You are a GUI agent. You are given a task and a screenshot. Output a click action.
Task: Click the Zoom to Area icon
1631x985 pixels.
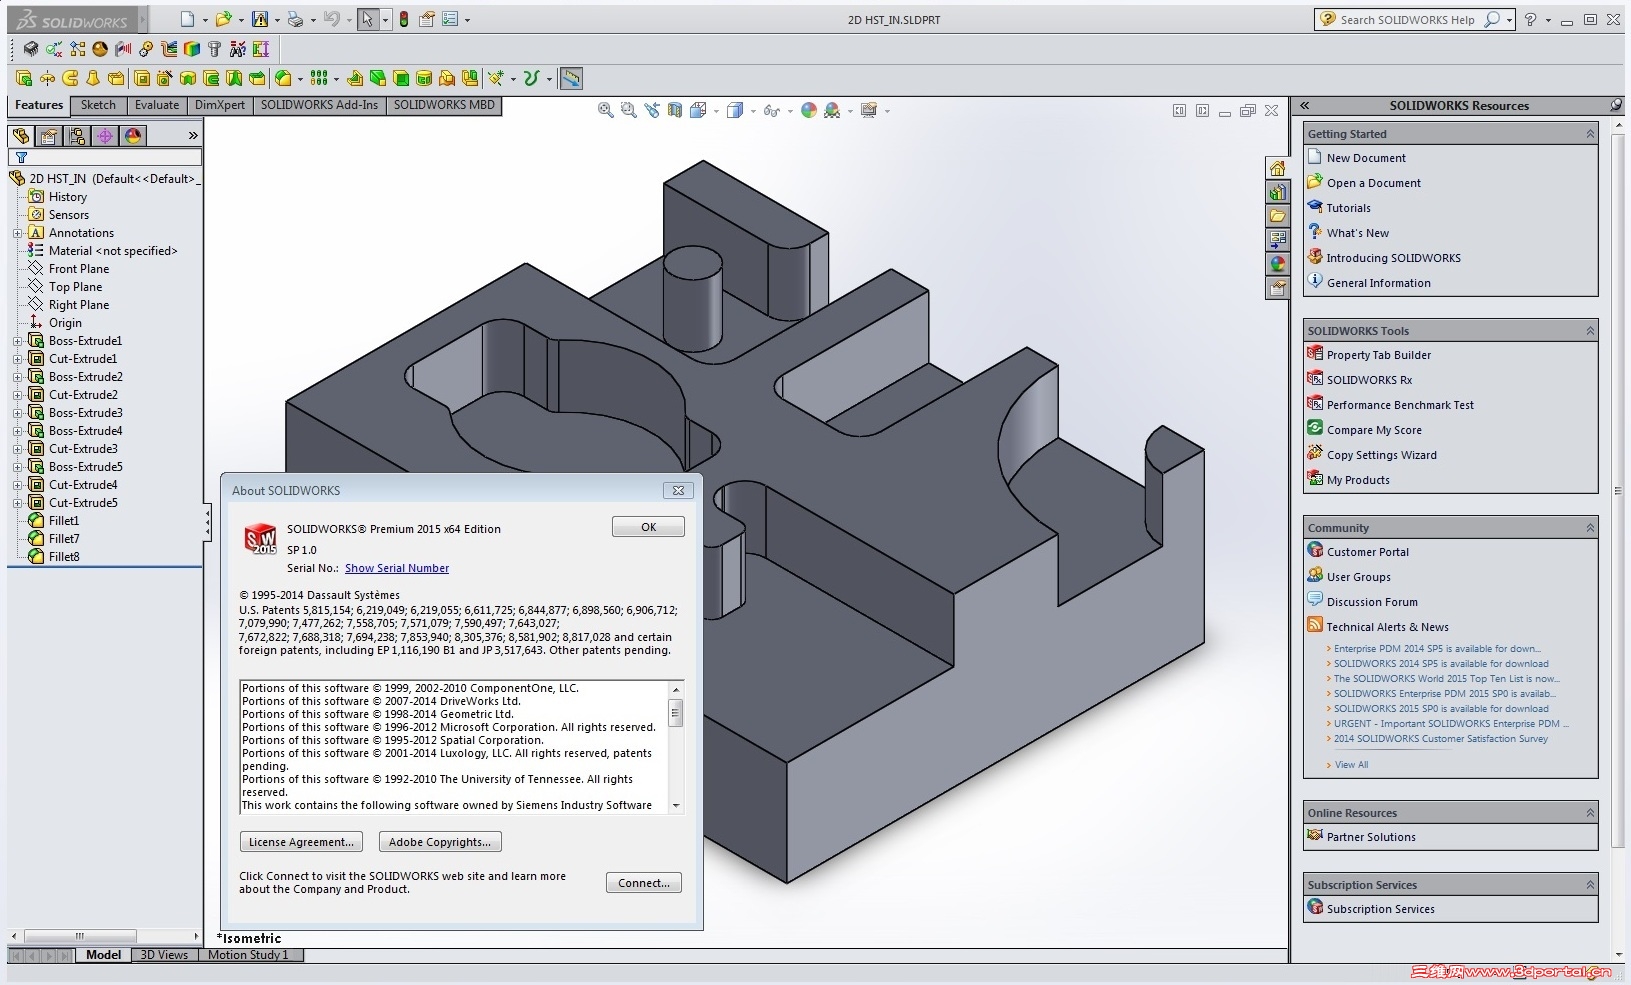click(628, 110)
